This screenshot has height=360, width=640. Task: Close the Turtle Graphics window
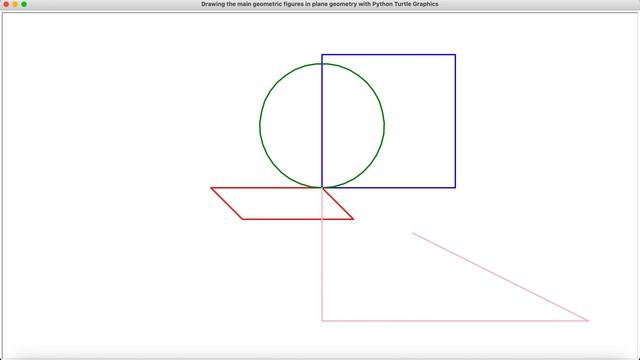6,4
